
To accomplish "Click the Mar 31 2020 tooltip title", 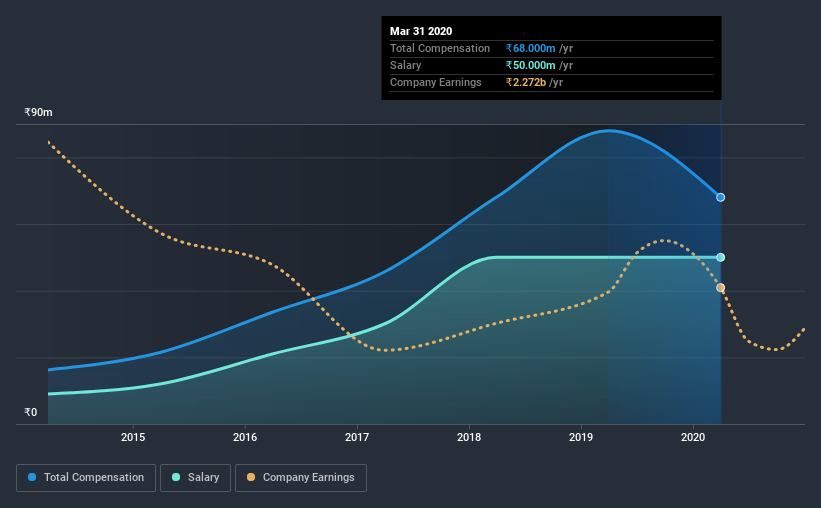I will coord(421,31).
